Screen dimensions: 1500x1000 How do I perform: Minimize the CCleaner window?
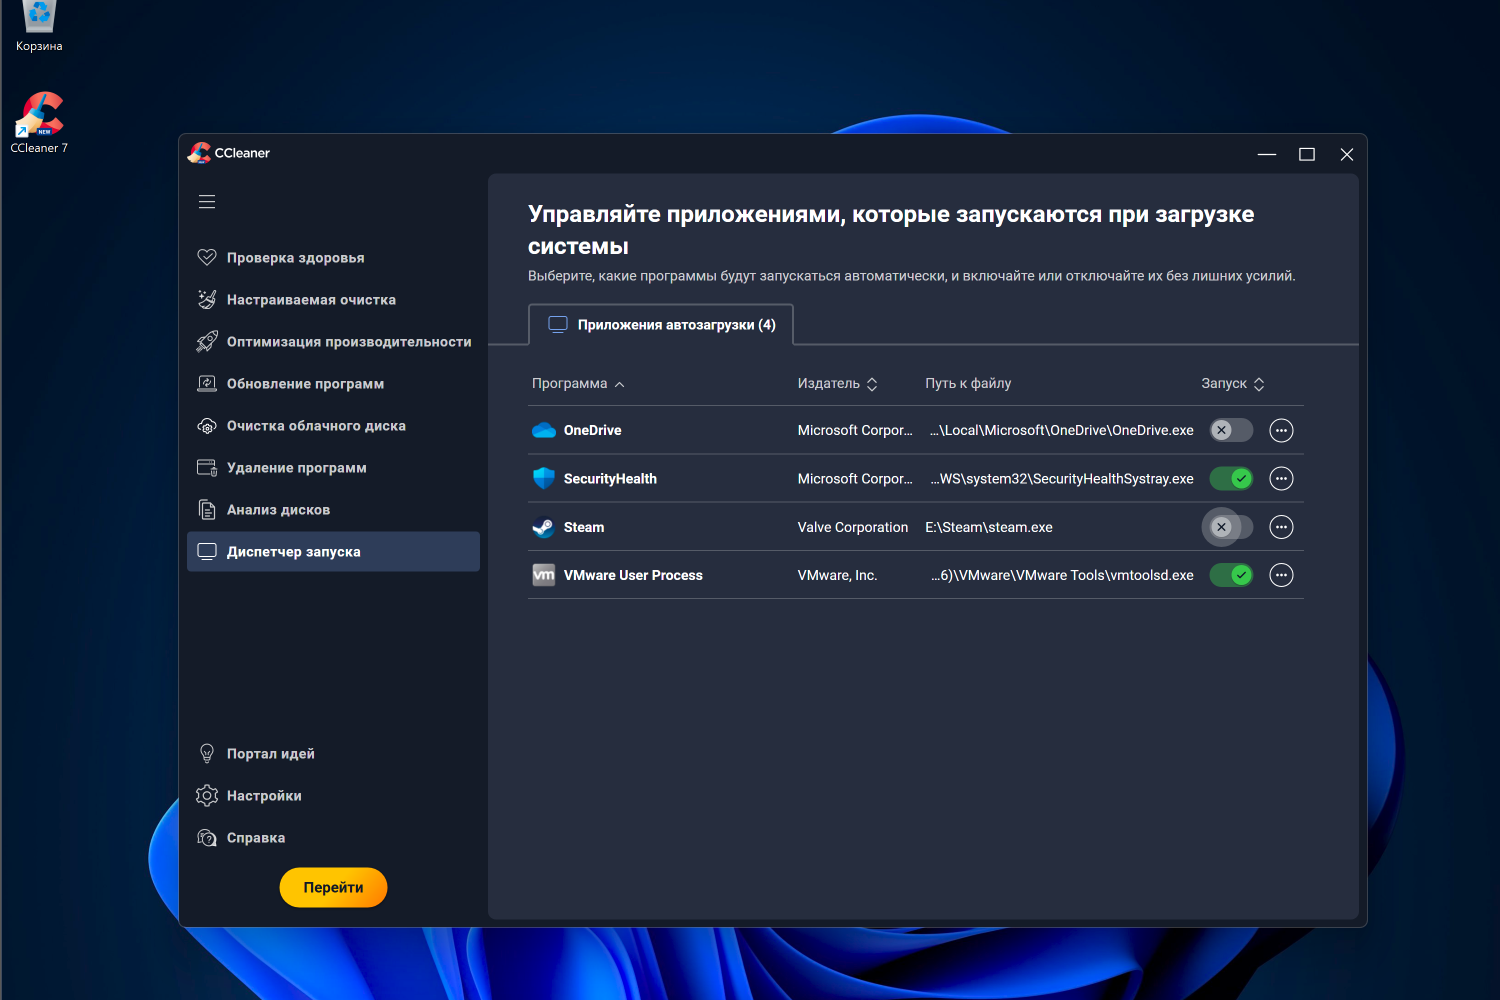point(1267,154)
